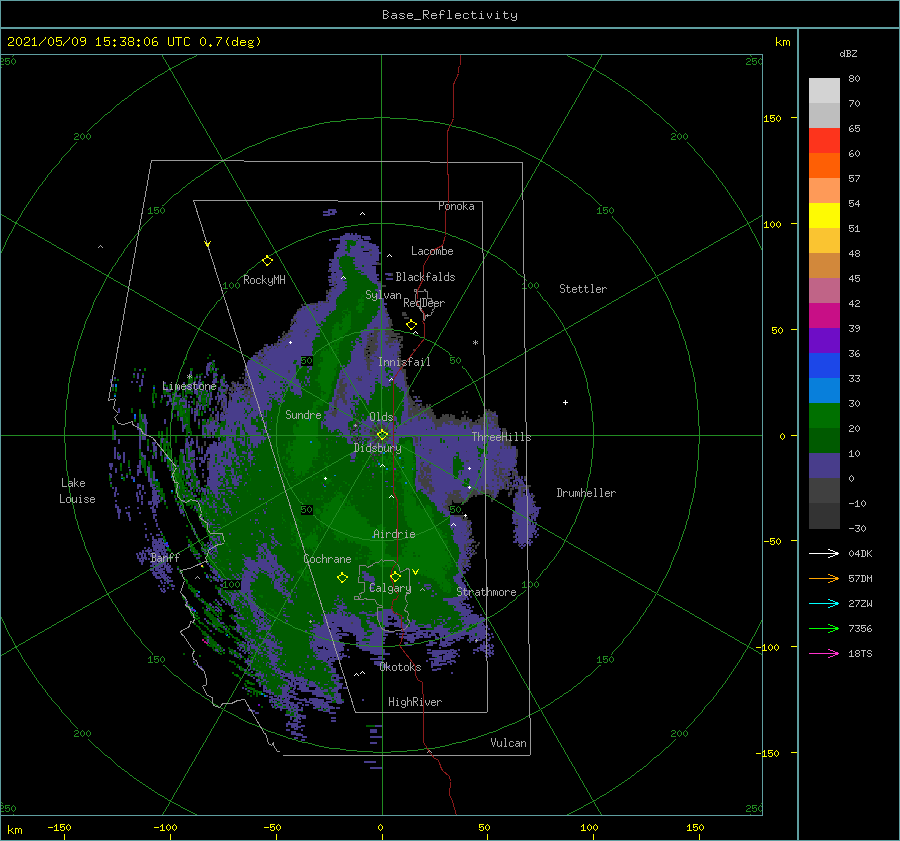Click the Vulcan label
This screenshot has height=841, width=900.
click(x=508, y=743)
